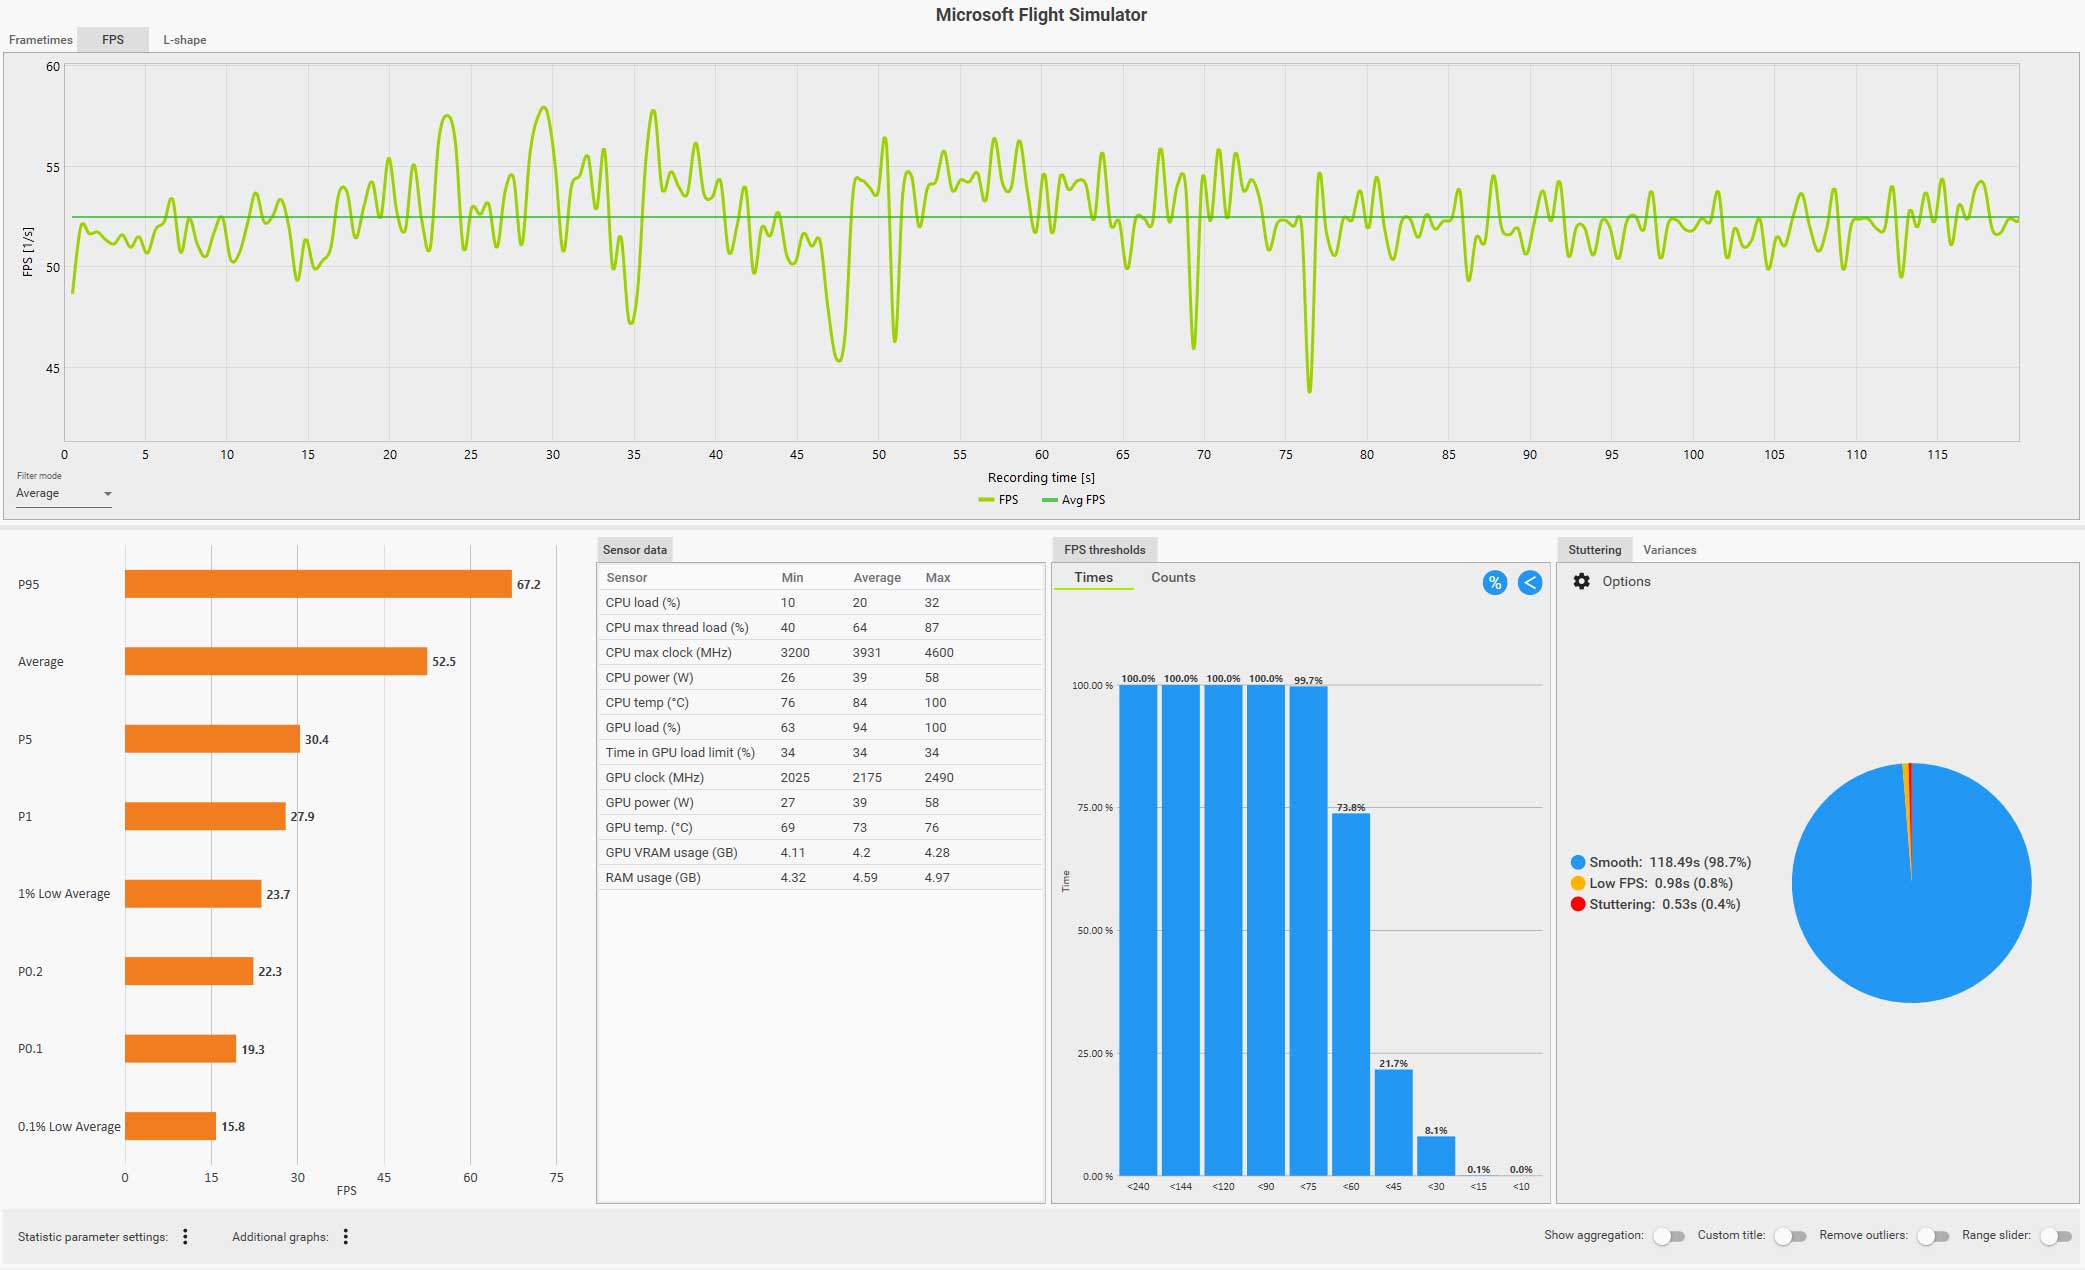
Task: Enable the Custom title switch
Action: (1789, 1237)
